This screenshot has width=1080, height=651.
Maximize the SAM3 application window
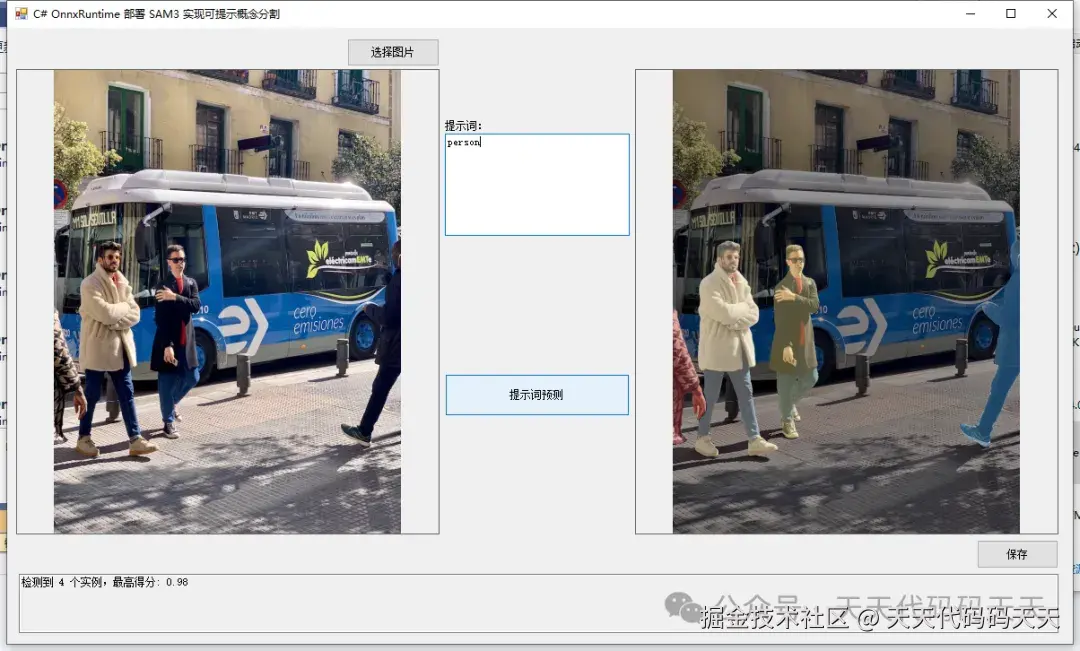click(1011, 13)
